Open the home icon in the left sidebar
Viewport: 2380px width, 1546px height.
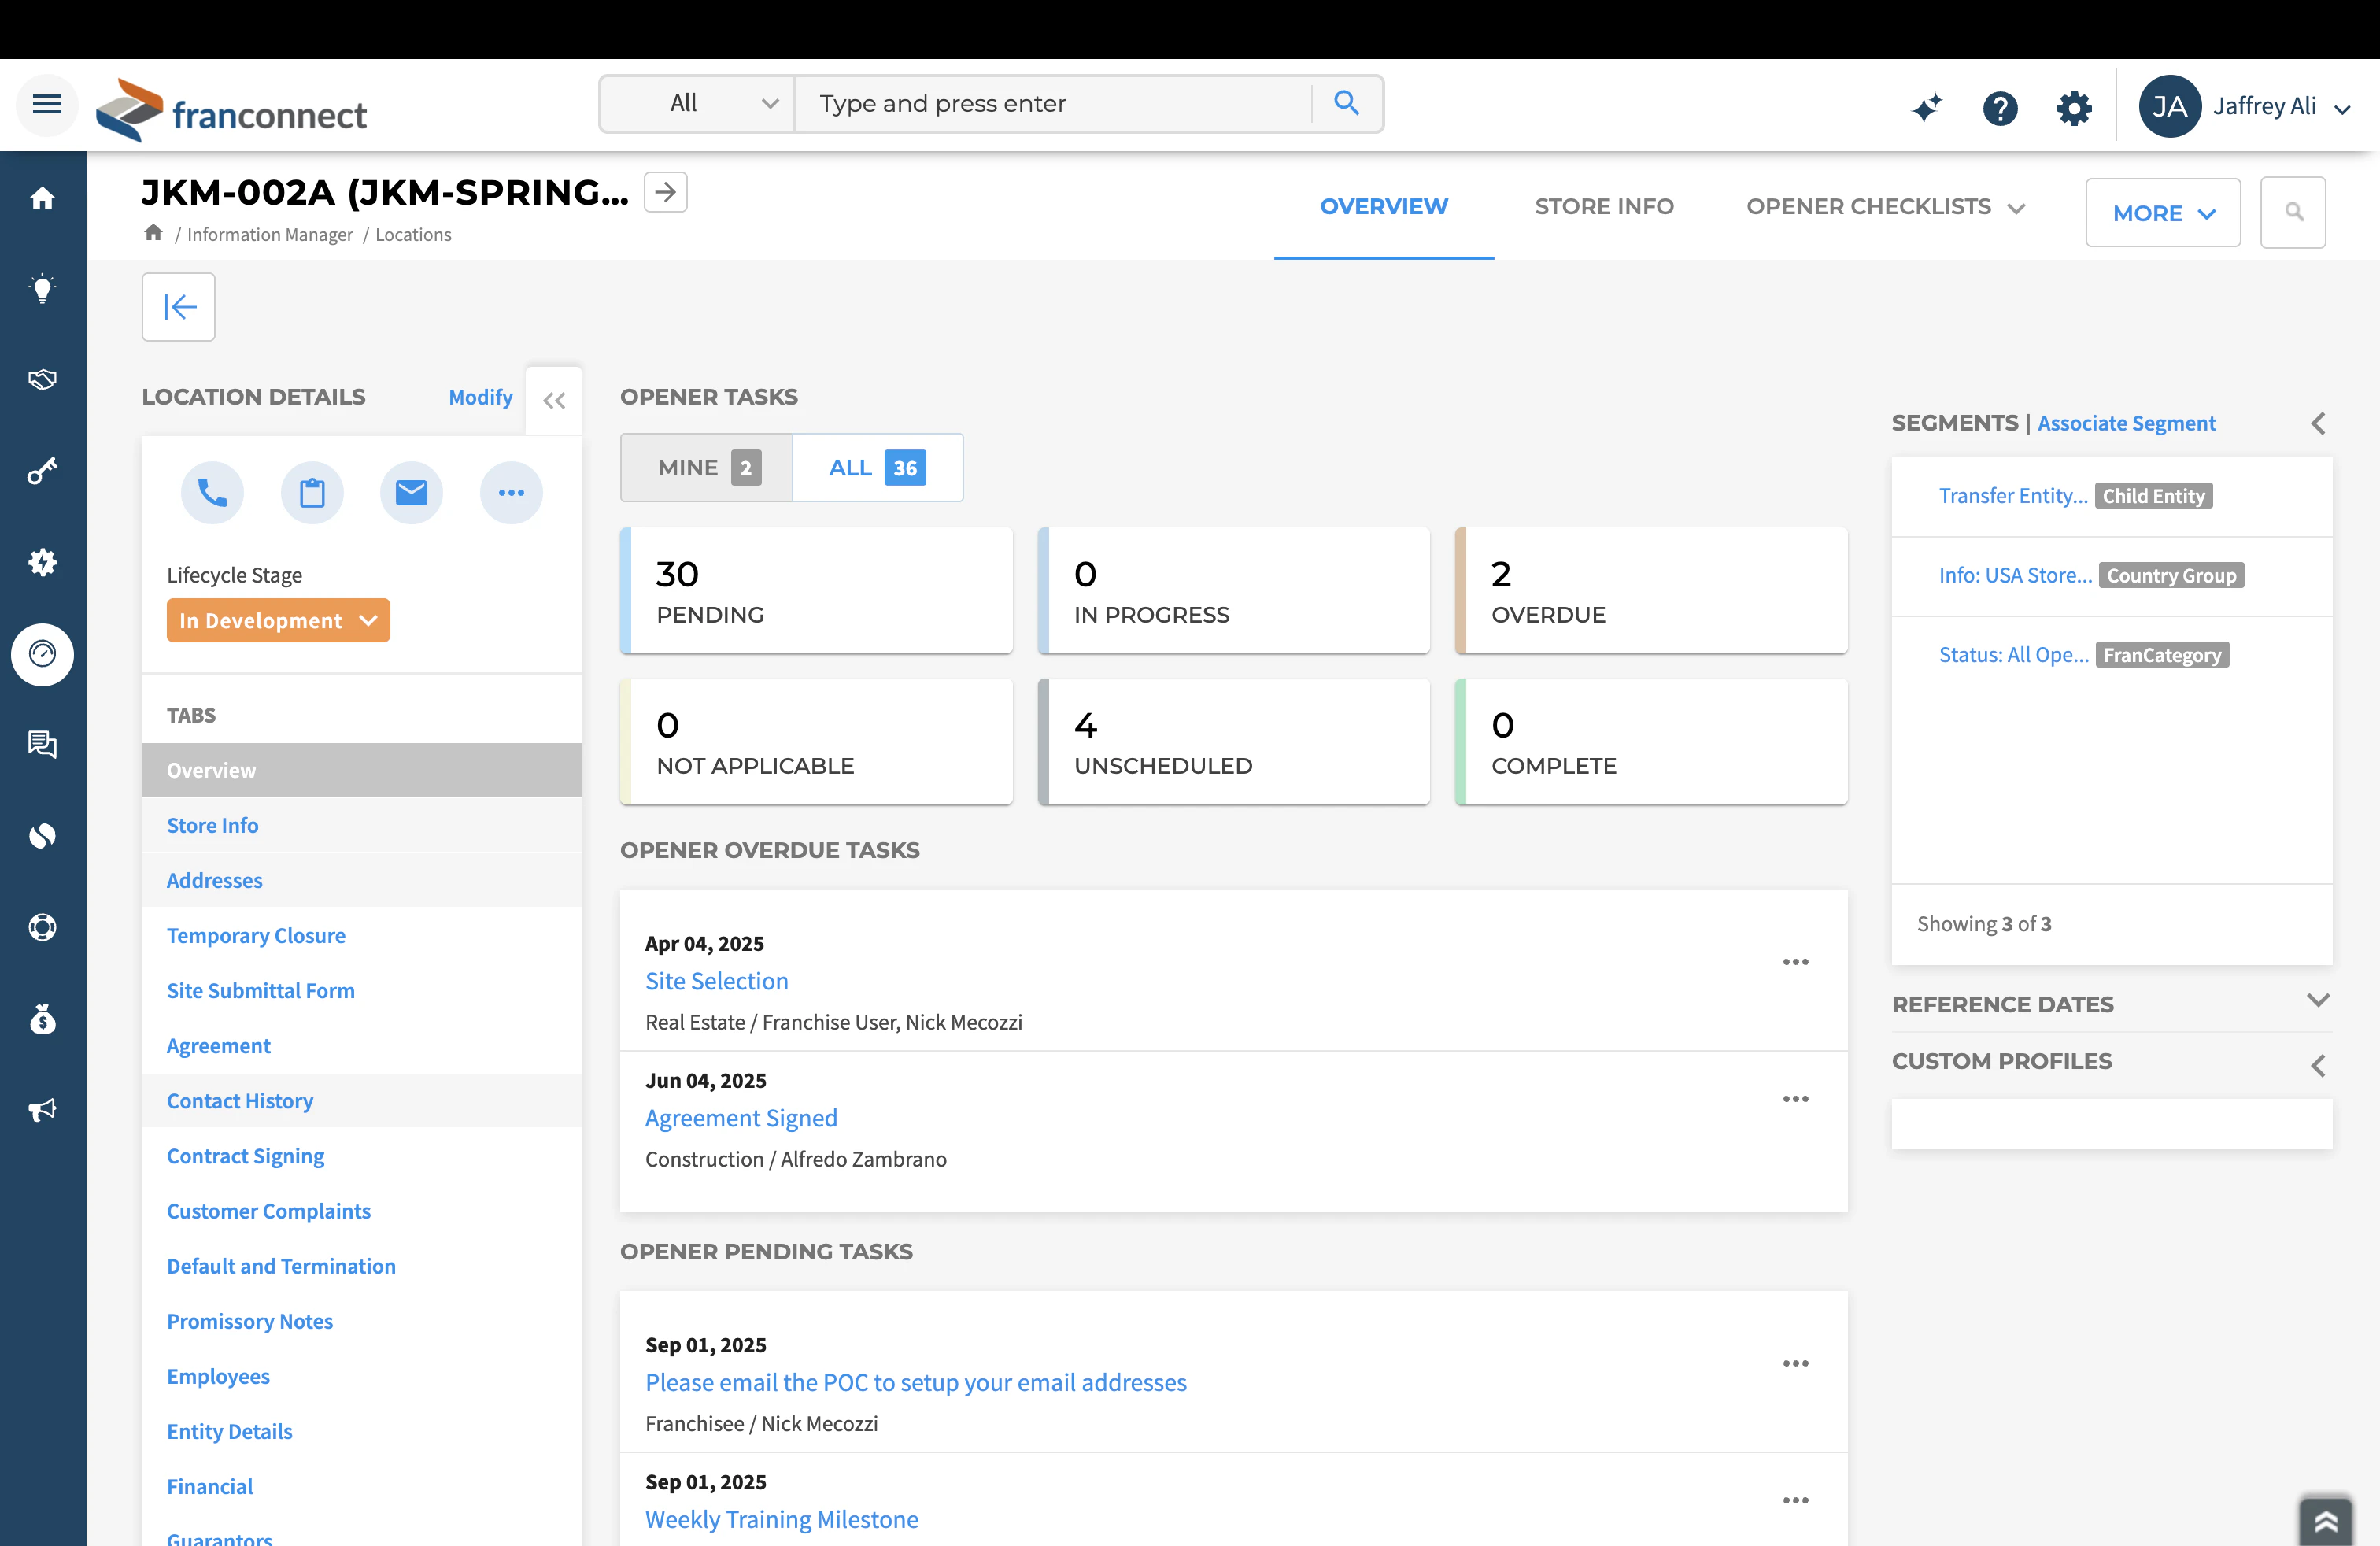43,198
